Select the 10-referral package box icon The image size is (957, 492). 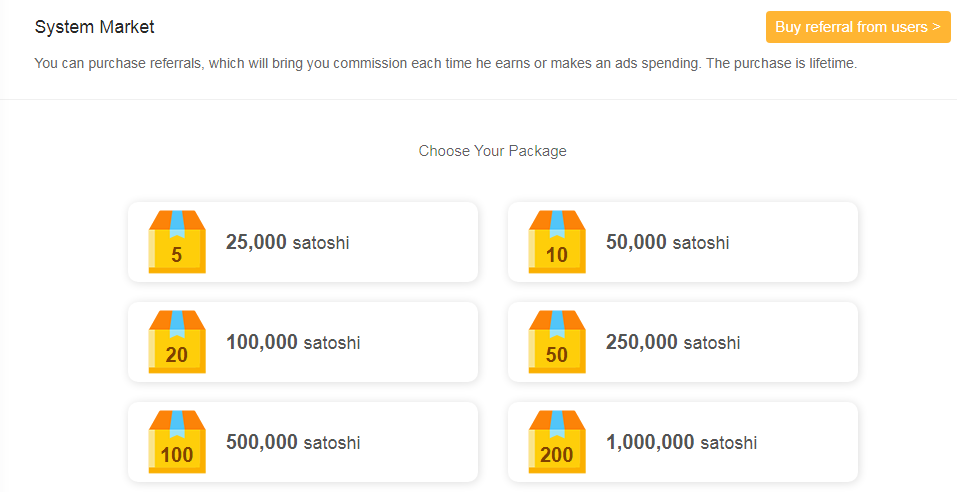[557, 242]
